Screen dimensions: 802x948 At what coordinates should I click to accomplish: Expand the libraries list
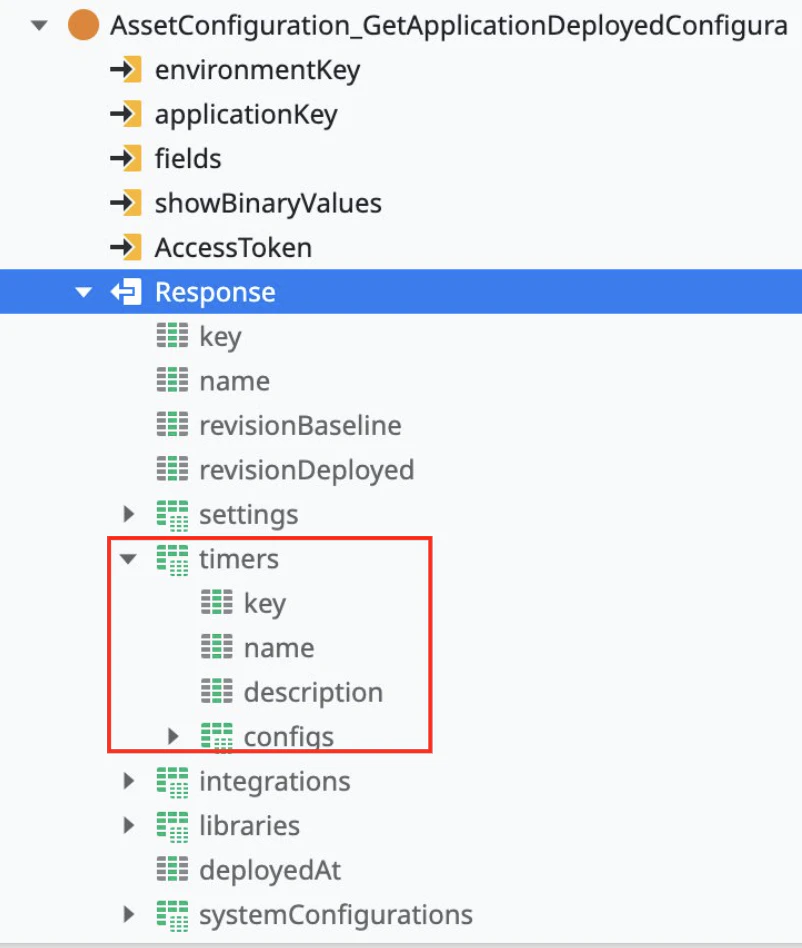[x=129, y=825]
